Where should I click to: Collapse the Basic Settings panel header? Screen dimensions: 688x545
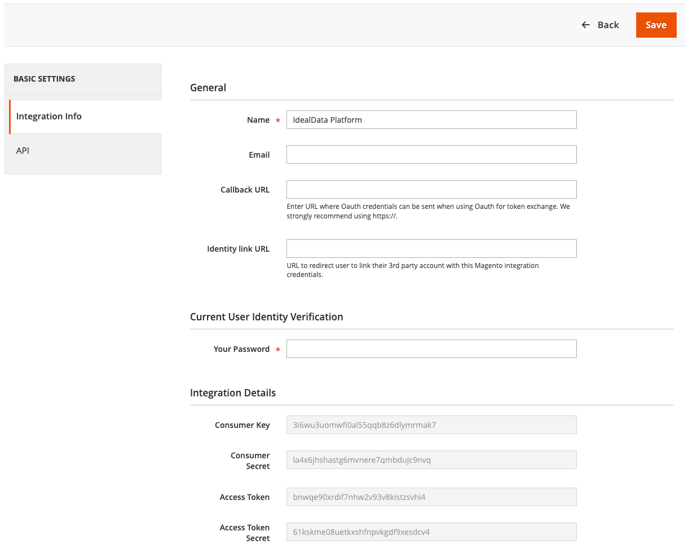(83, 79)
